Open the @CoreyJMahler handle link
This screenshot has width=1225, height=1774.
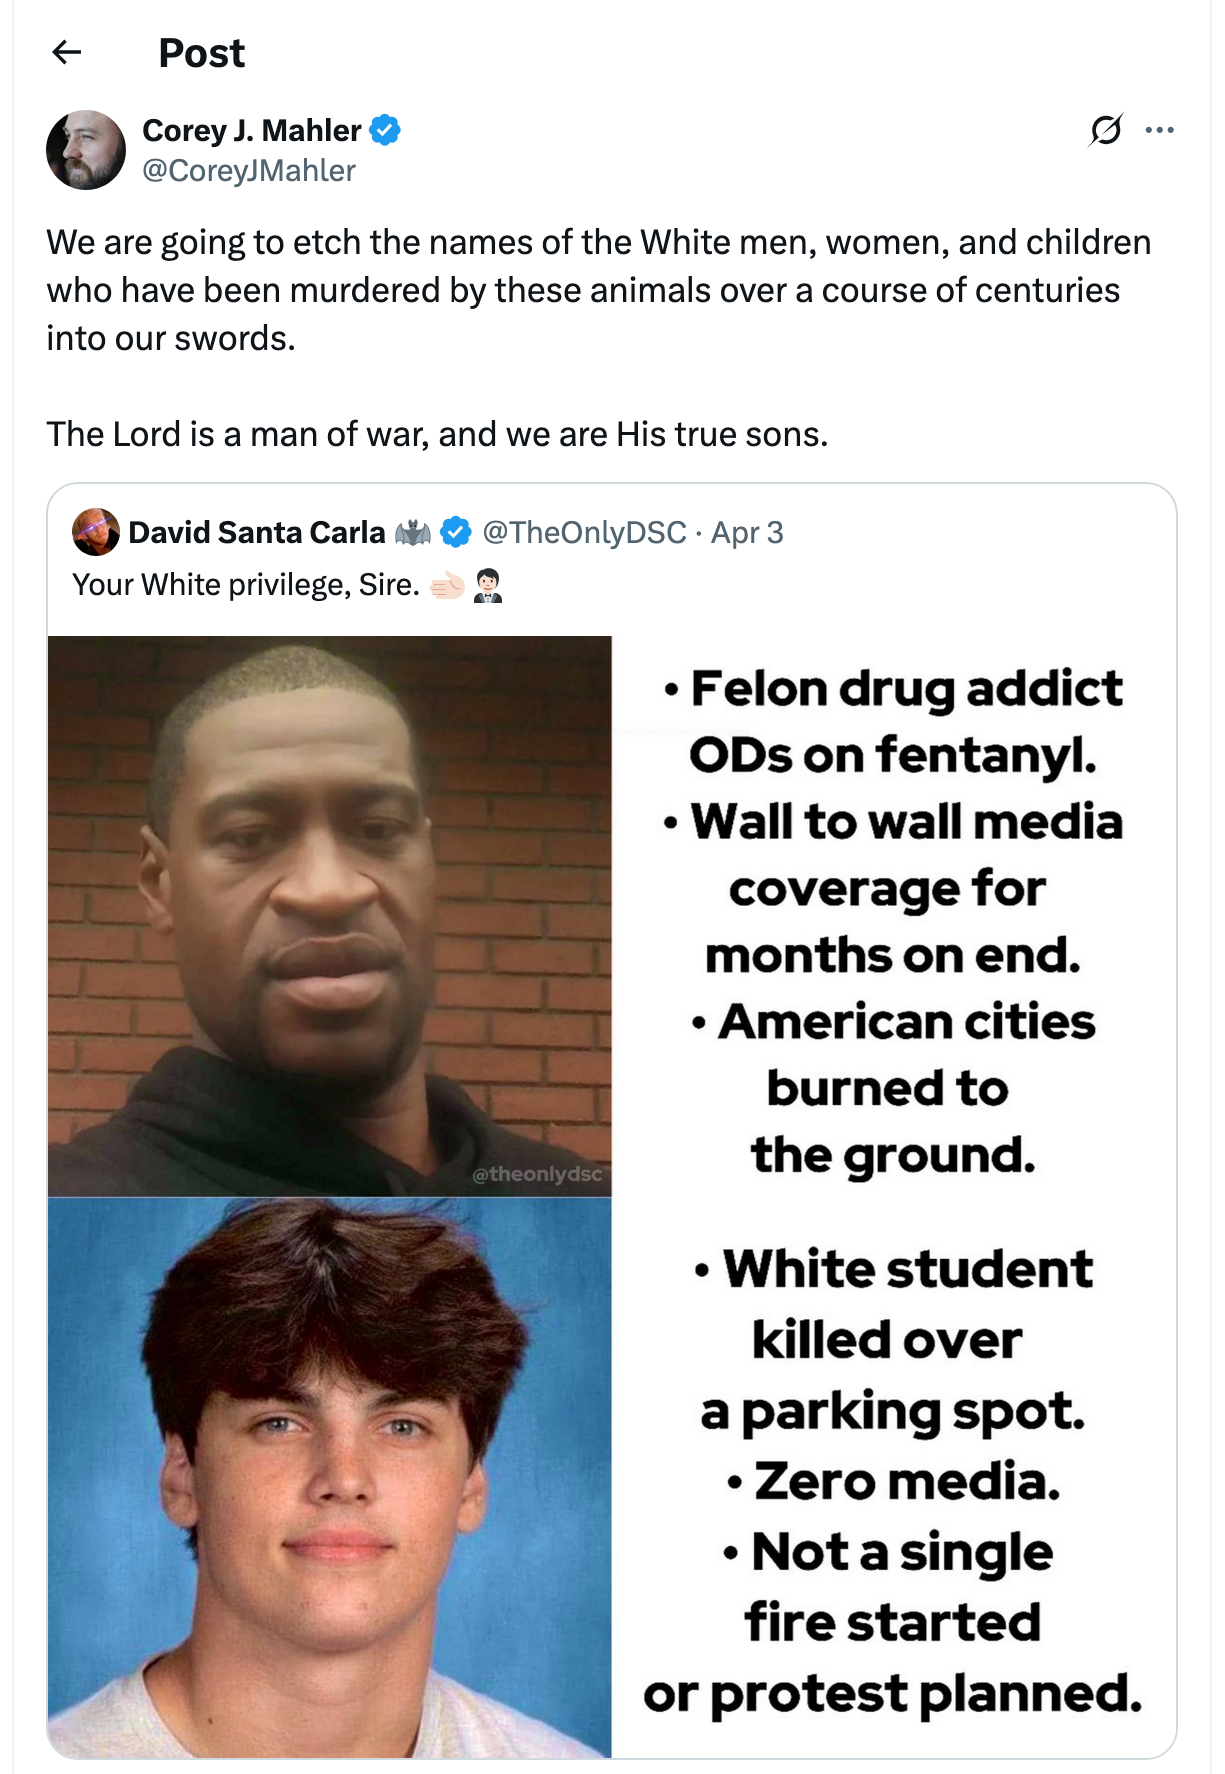click(x=249, y=171)
